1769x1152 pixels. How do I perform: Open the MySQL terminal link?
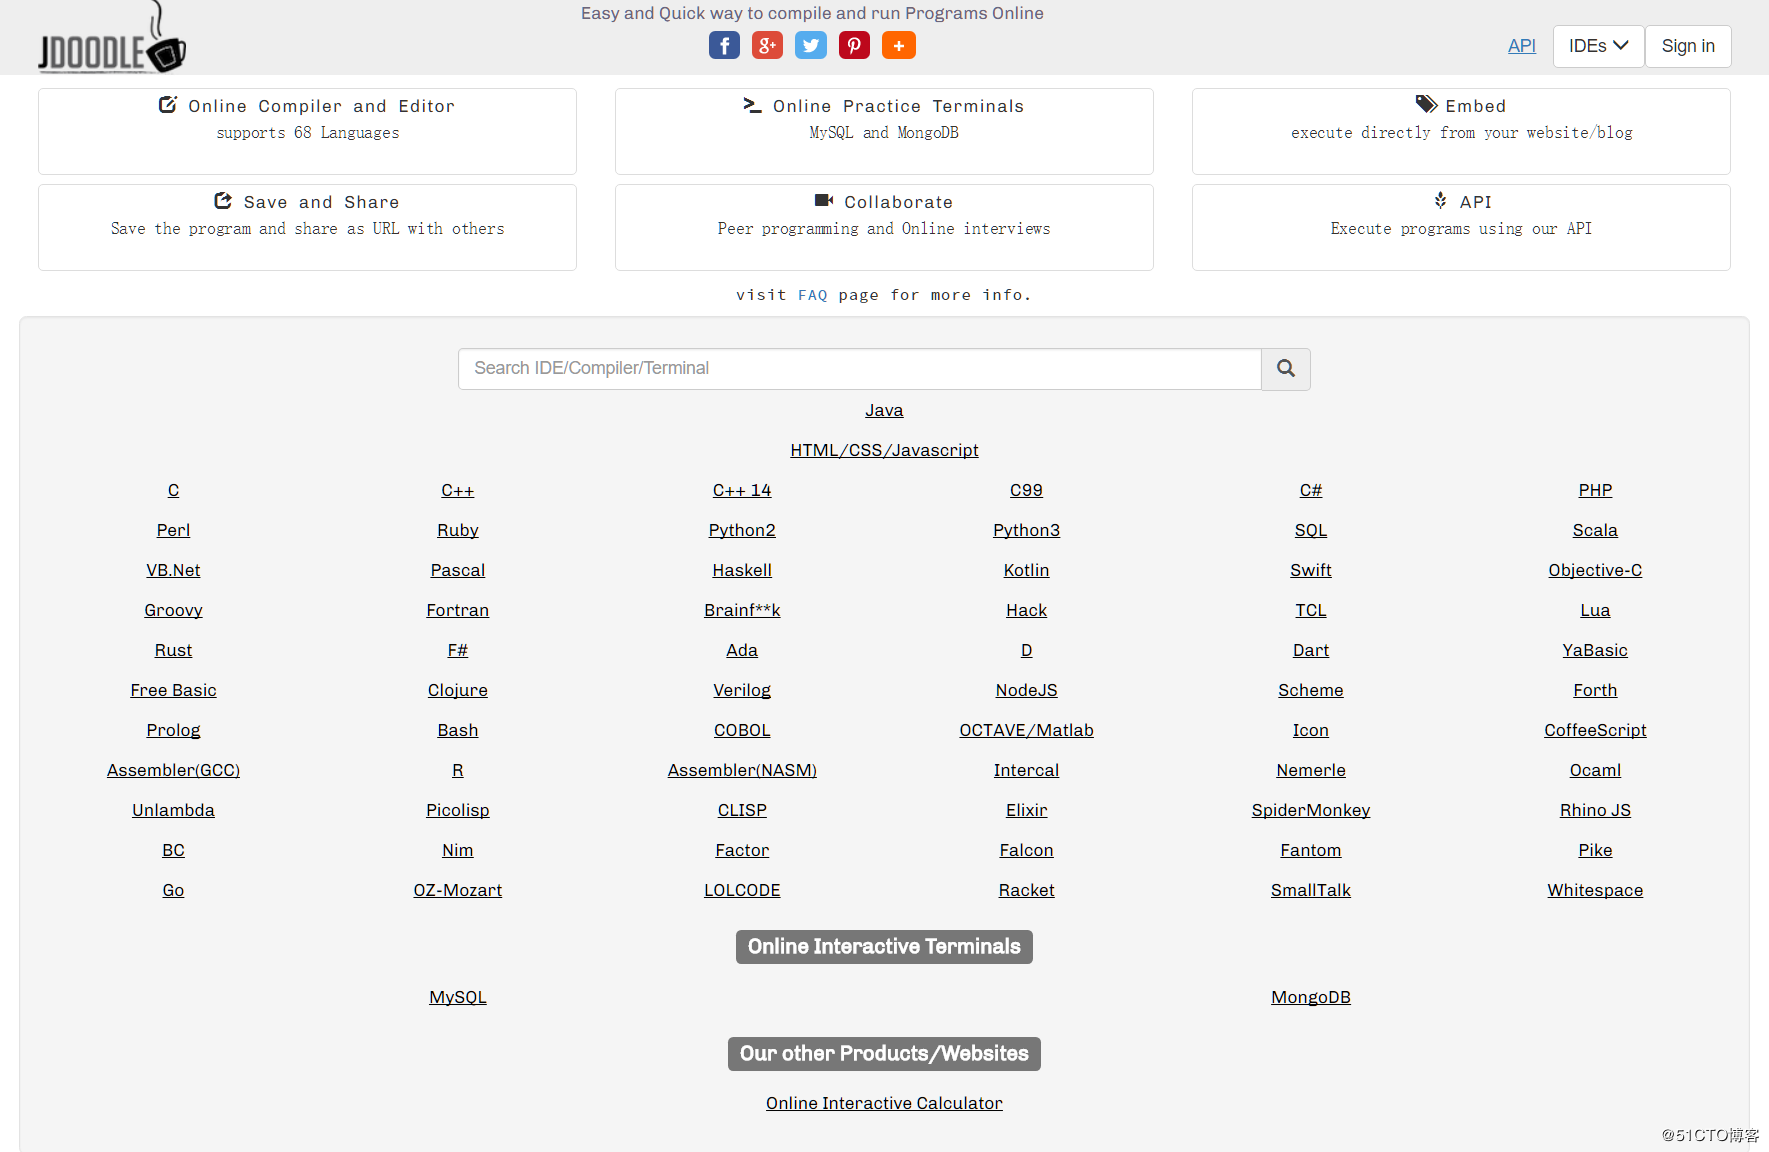coord(458,997)
